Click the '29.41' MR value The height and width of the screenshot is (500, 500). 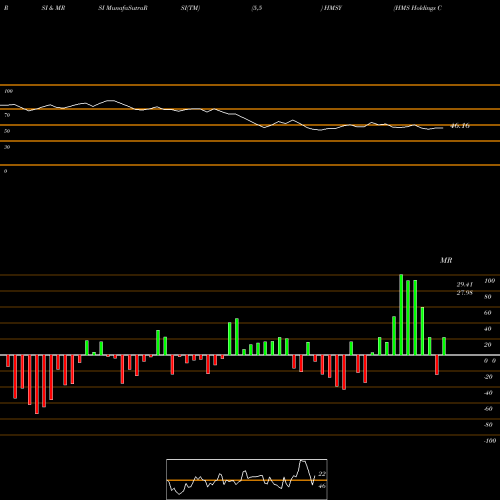(465, 285)
